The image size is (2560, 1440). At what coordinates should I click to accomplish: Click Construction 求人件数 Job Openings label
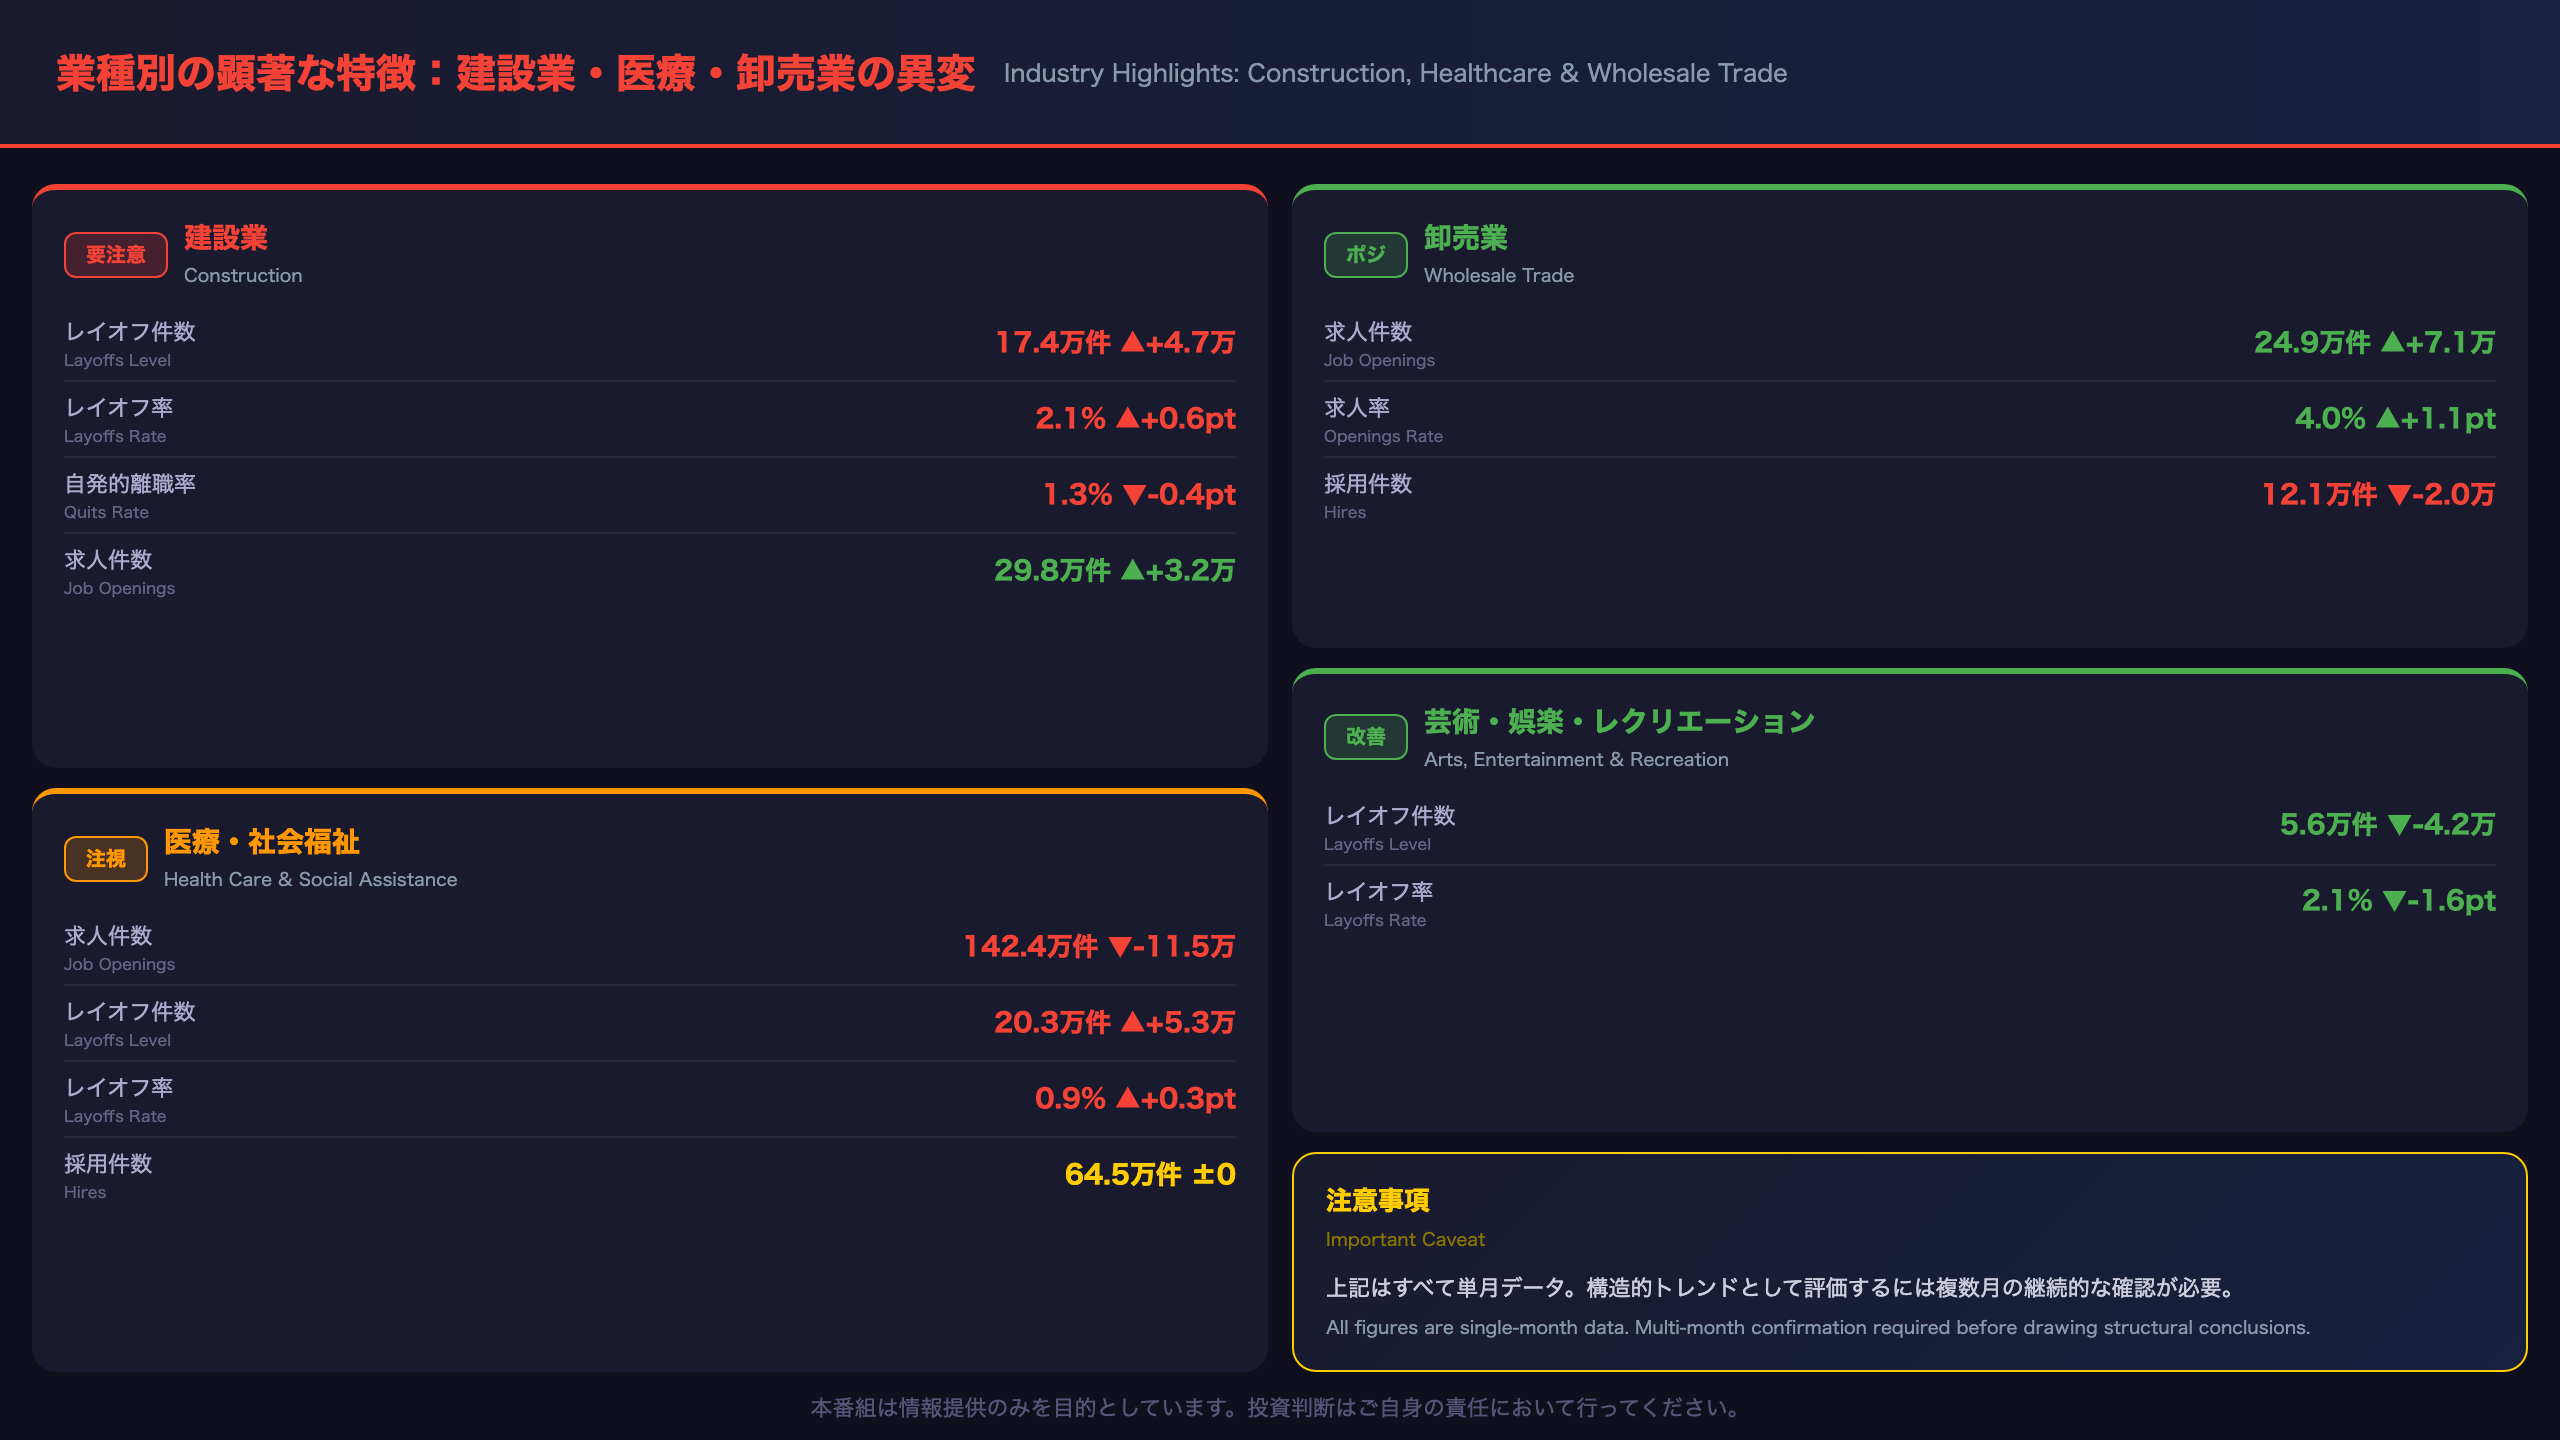tap(120, 572)
